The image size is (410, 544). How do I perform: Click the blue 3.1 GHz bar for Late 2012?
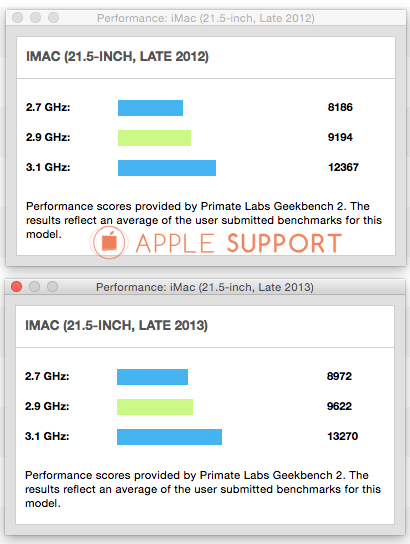tap(167, 168)
